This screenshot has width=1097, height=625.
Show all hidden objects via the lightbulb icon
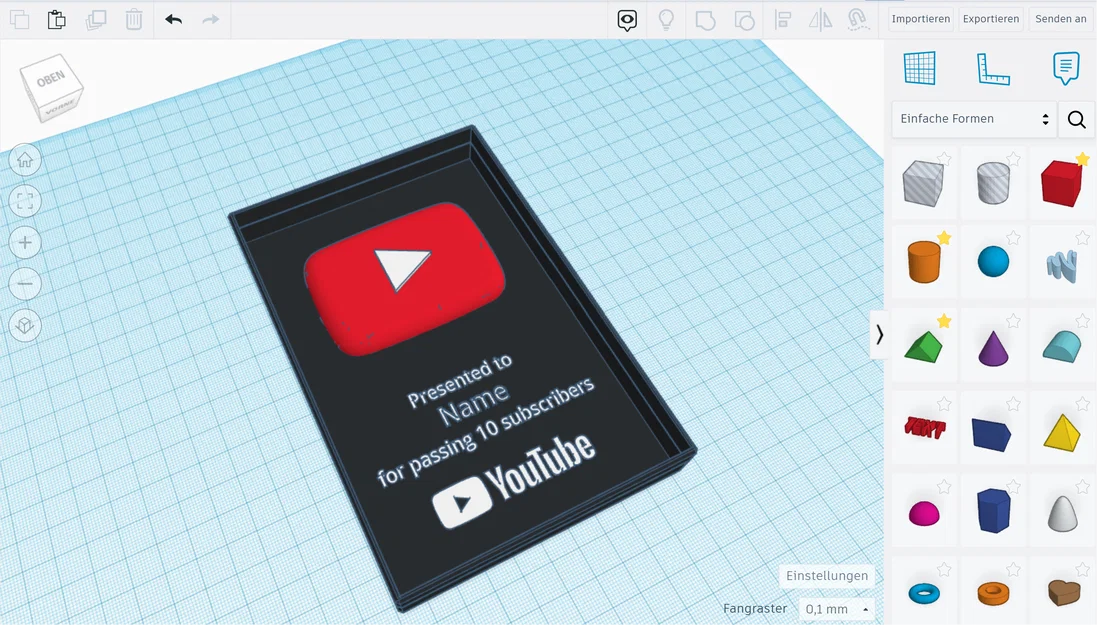click(666, 19)
